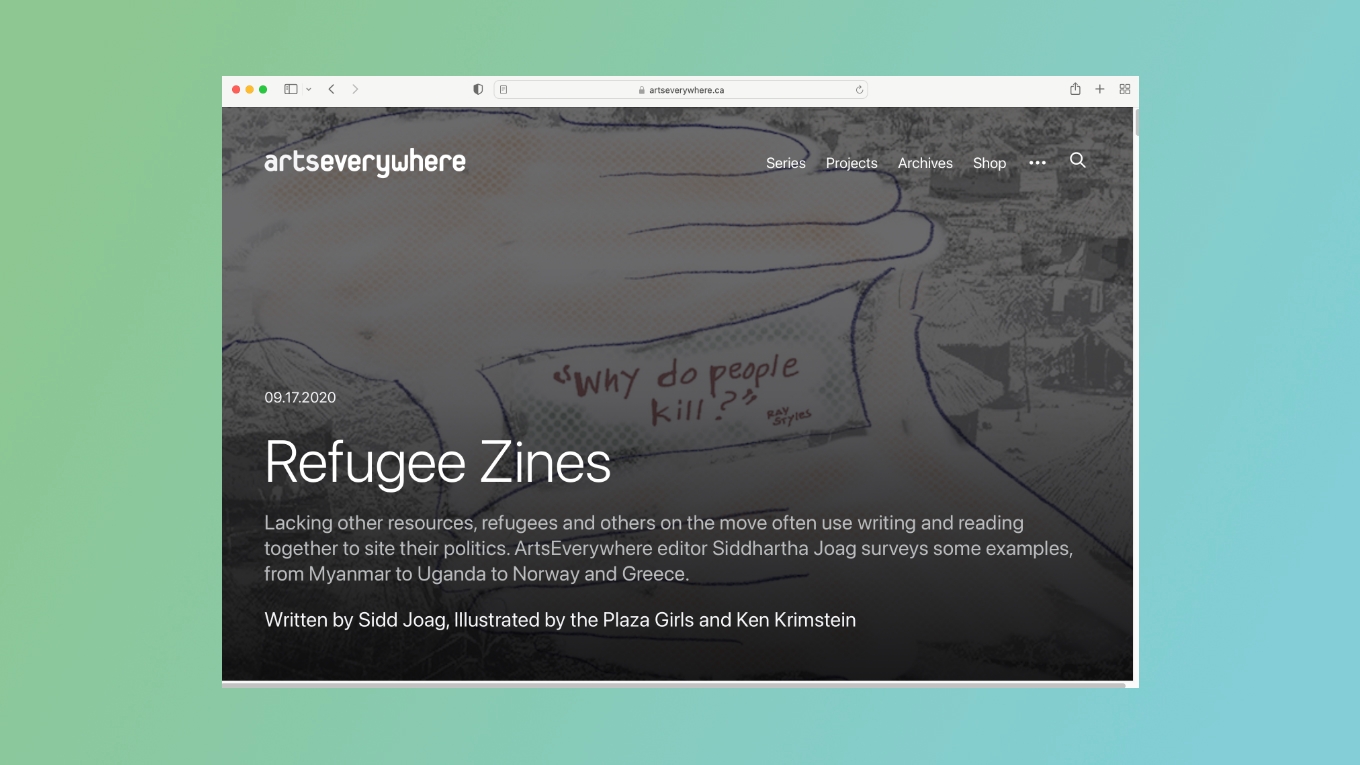Open the site search magnifier icon
This screenshot has height=765, width=1360.
pyautogui.click(x=1077, y=161)
